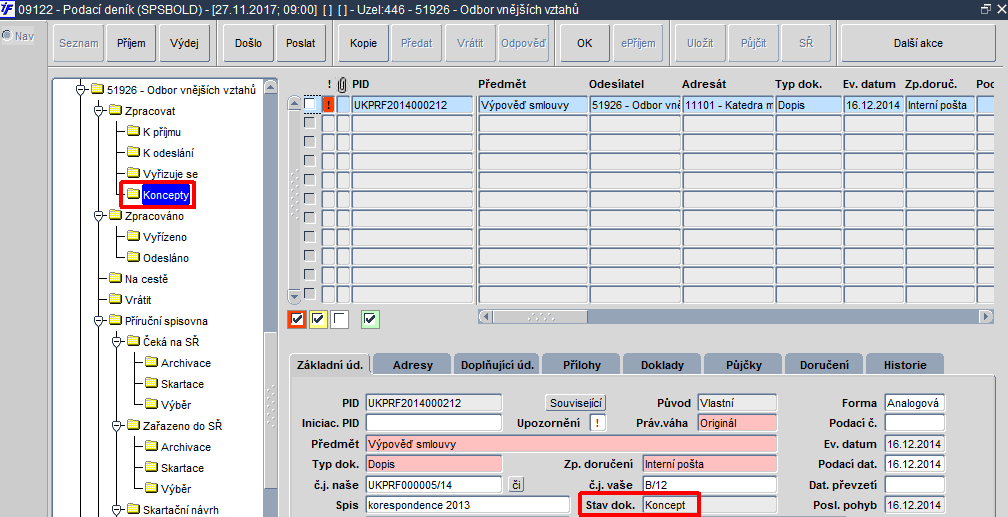This screenshot has width=1008, height=517.
Task: Click the K příjmu folder icon
Action: tap(133, 131)
